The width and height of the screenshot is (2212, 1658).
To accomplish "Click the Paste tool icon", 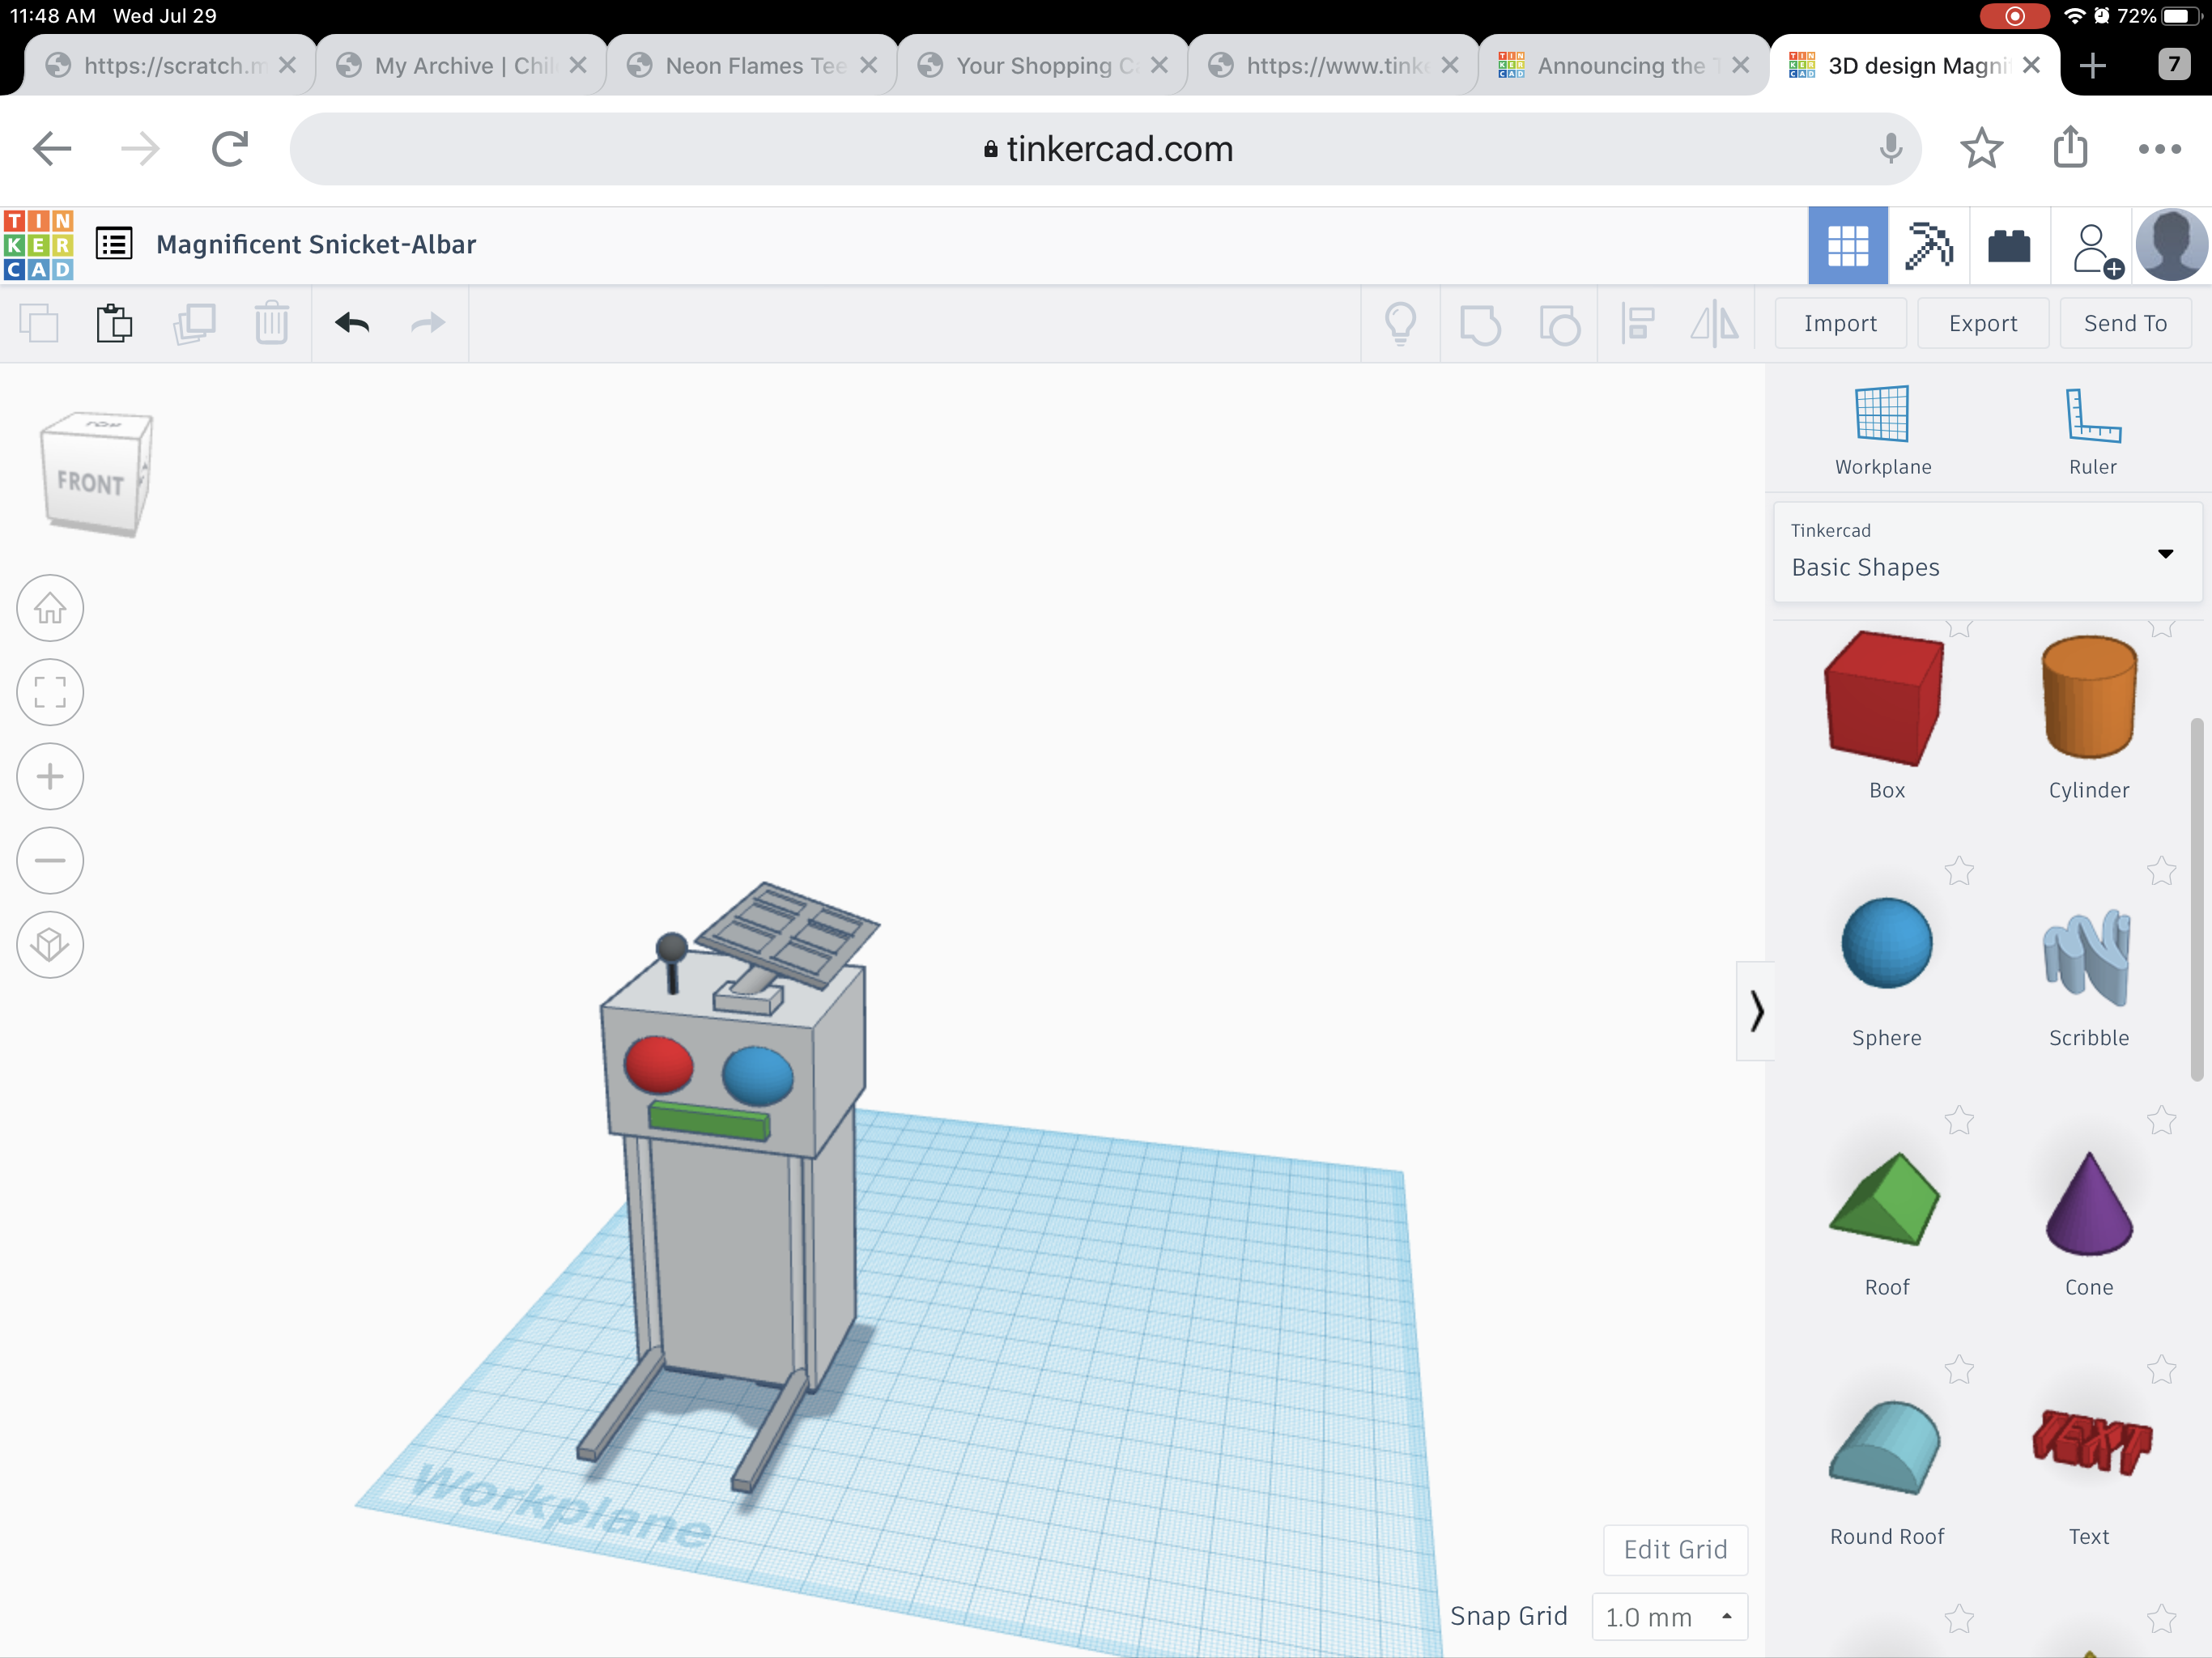I will (115, 324).
